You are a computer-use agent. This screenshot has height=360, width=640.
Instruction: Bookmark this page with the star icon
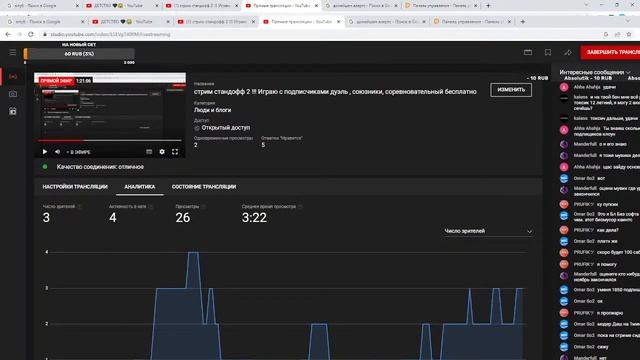pyautogui.click(x=629, y=35)
